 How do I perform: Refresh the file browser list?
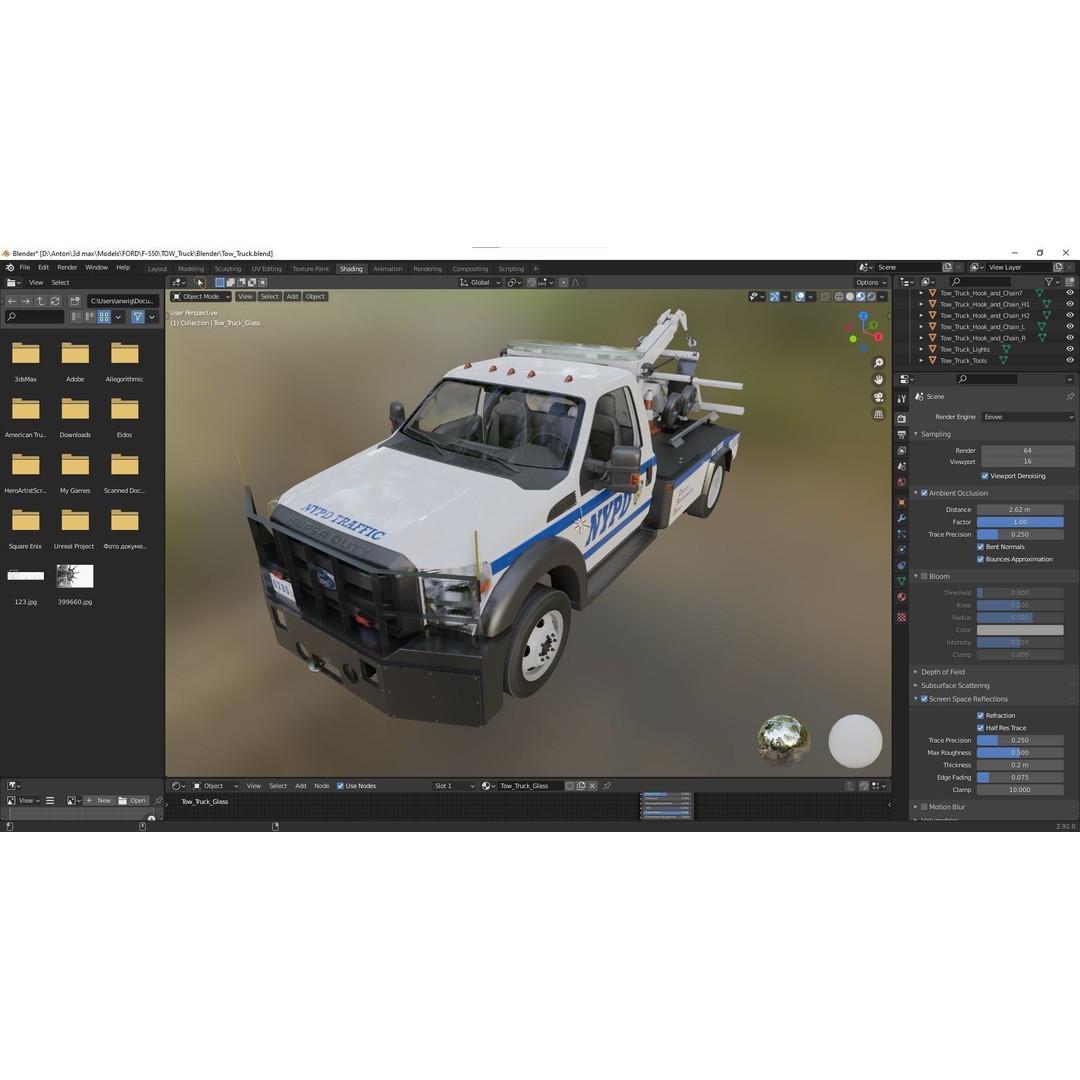(x=55, y=301)
